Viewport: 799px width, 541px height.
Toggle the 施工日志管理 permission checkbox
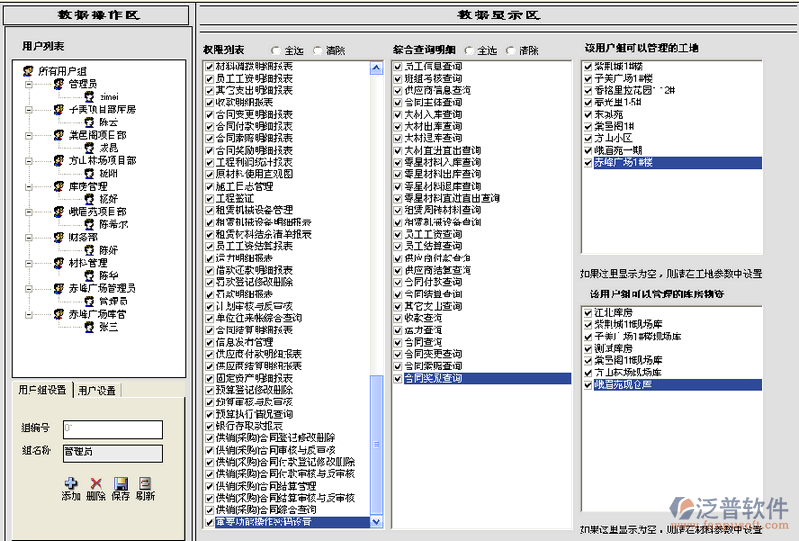(x=209, y=186)
